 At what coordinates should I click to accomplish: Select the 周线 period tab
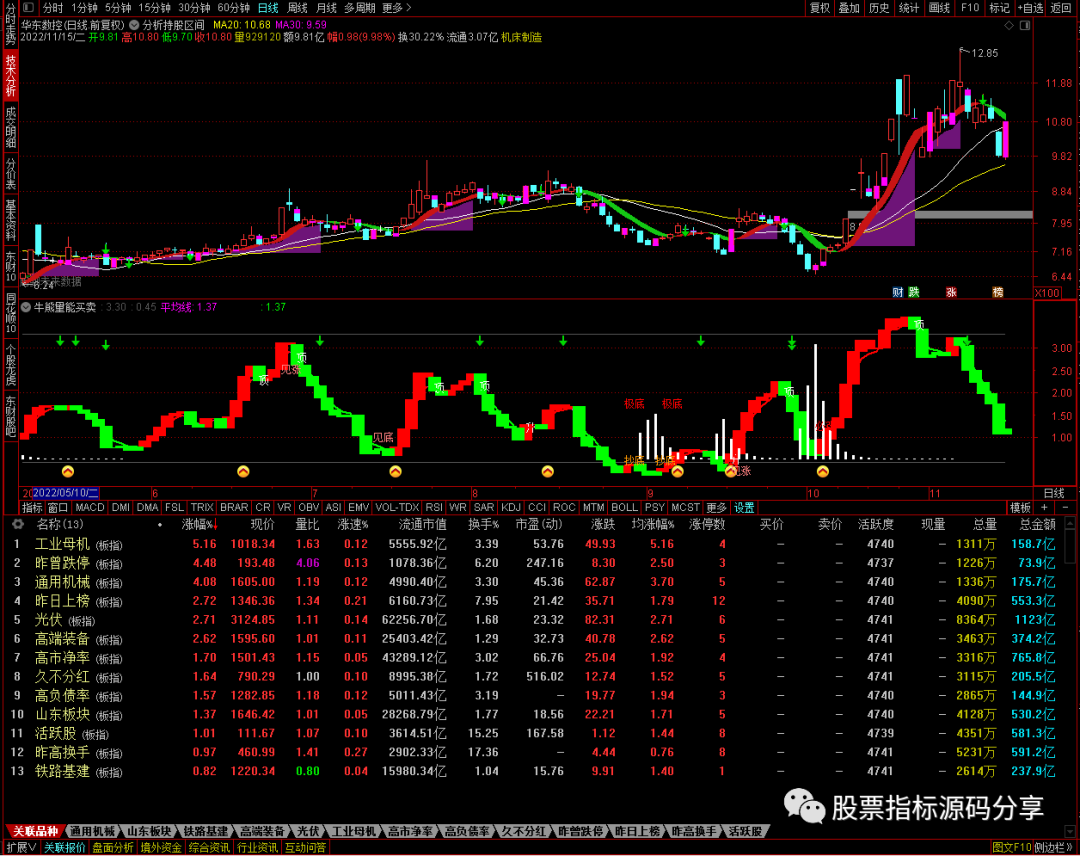[x=297, y=8]
